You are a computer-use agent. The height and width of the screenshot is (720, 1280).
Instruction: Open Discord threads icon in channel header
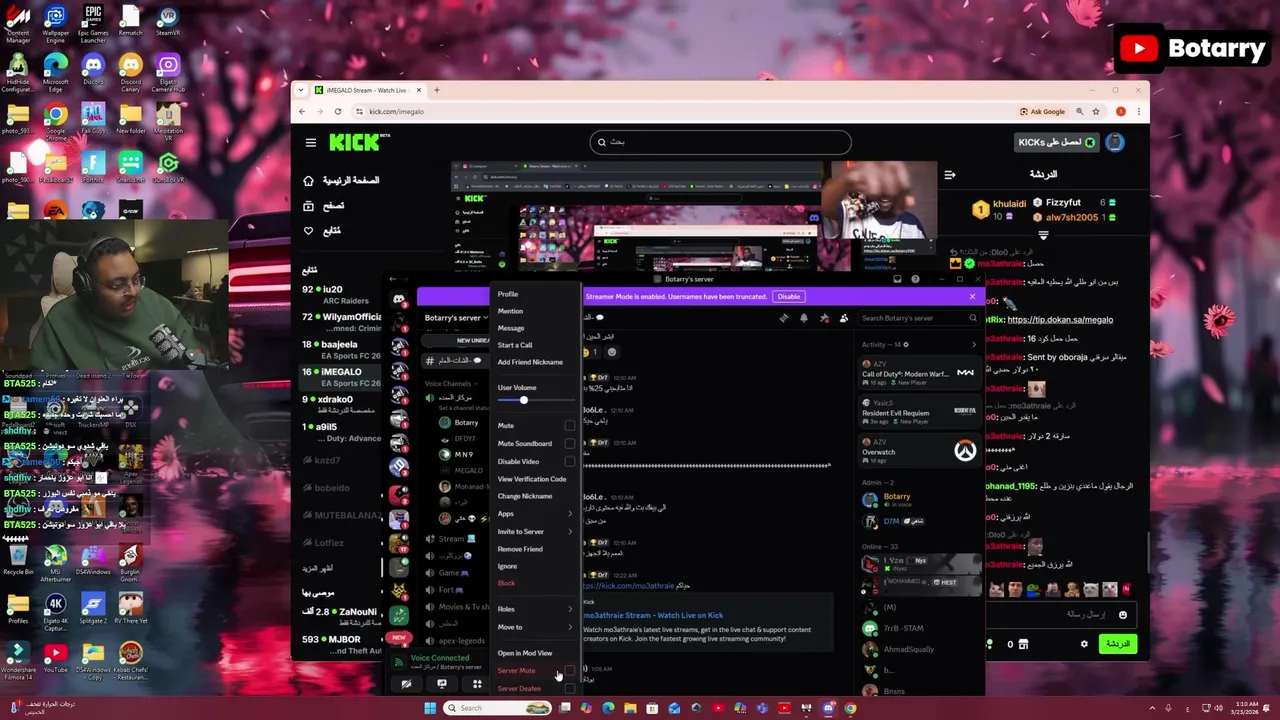784,318
